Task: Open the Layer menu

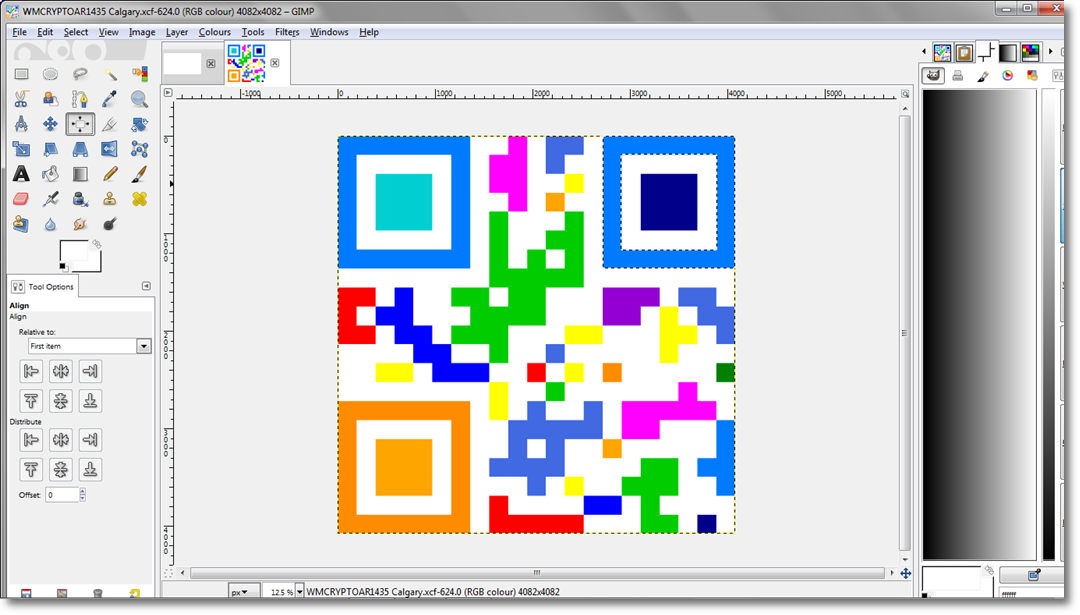Action: [x=176, y=32]
